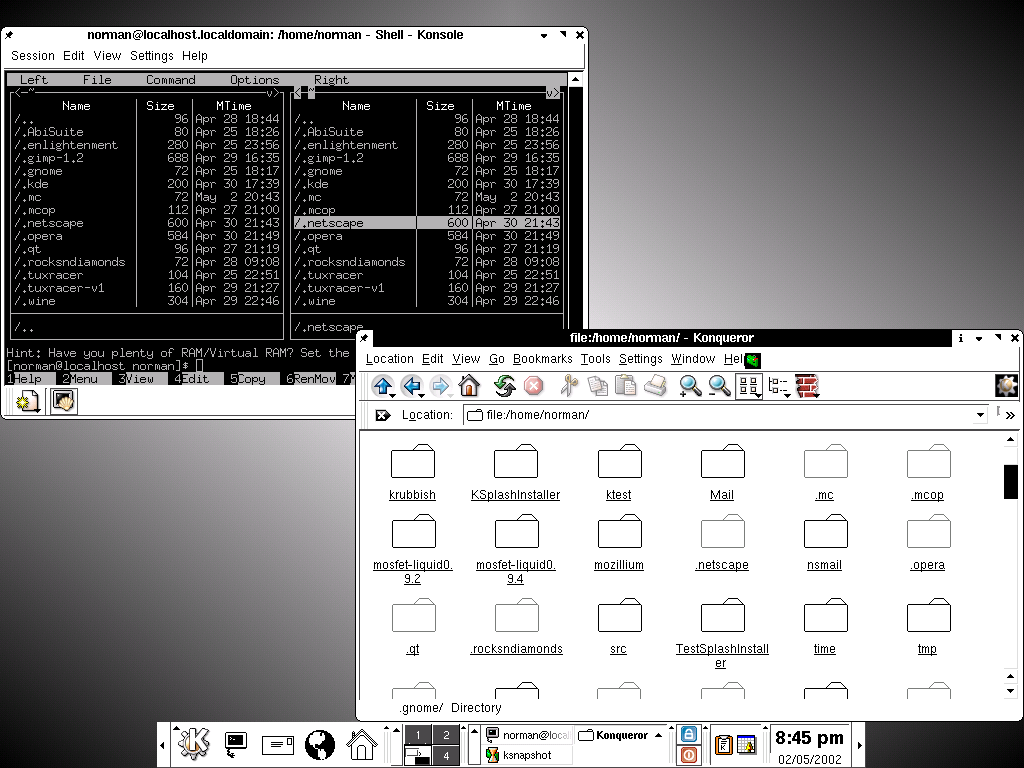Click the Copy icon in Konqueror toolbar
Image resolution: width=1024 pixels, height=768 pixels.
[x=597, y=386]
